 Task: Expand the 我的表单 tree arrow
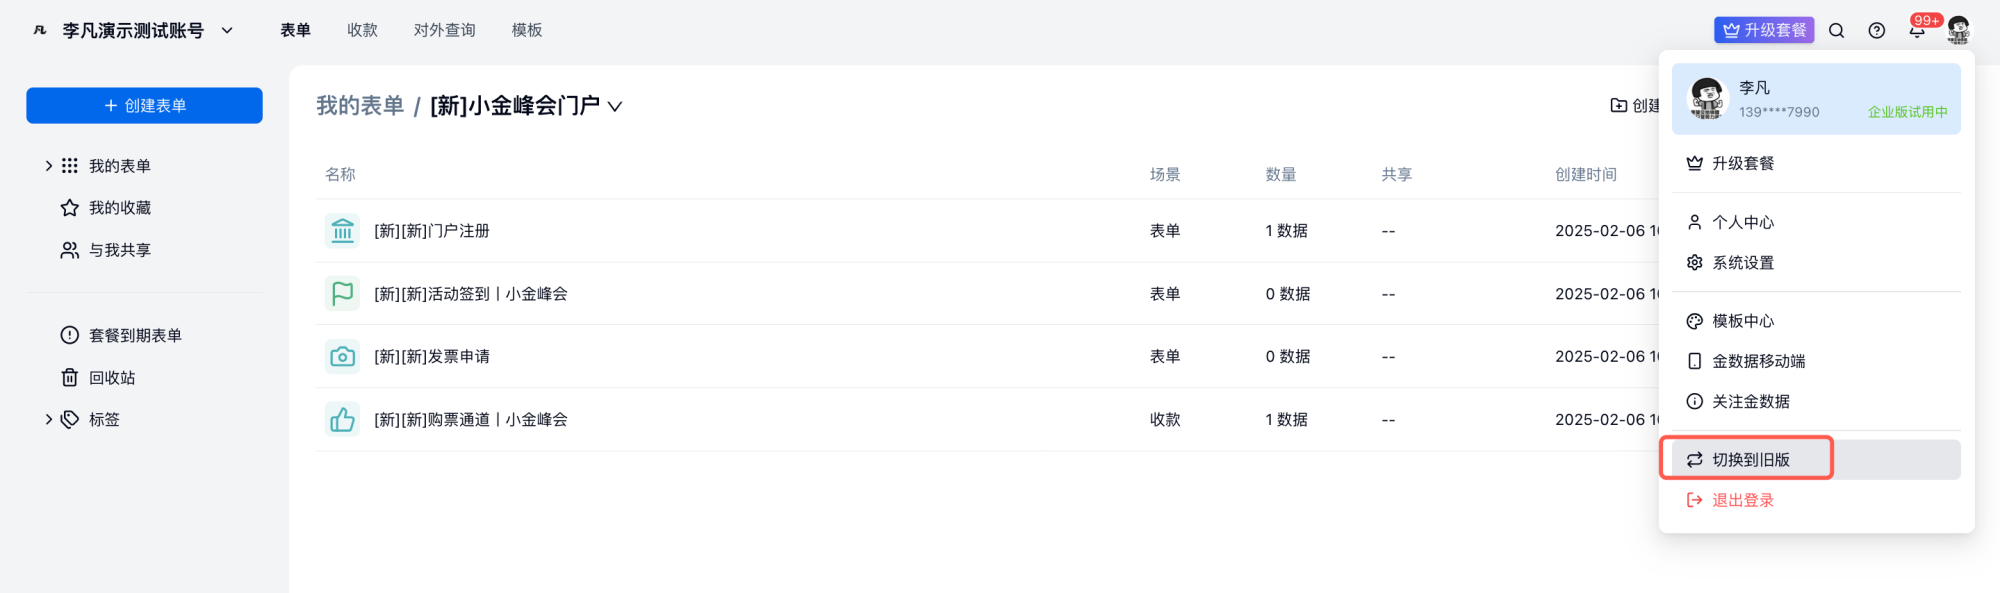tap(48, 166)
